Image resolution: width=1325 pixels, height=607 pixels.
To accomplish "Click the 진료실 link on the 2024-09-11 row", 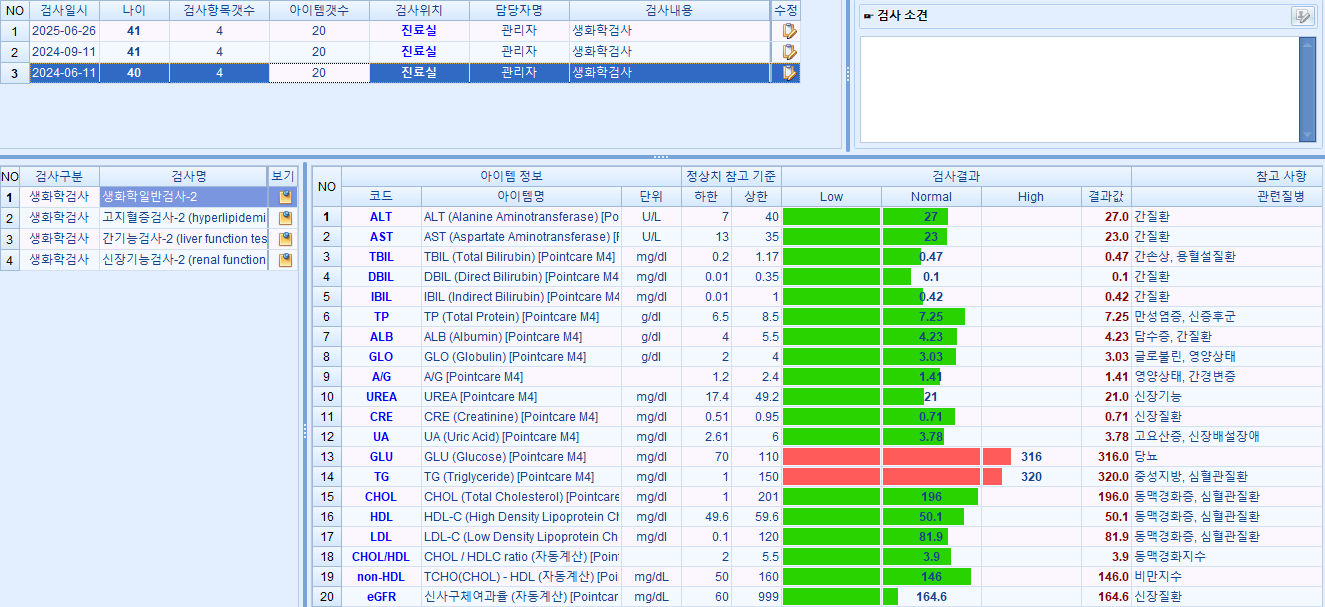I will coord(420,51).
